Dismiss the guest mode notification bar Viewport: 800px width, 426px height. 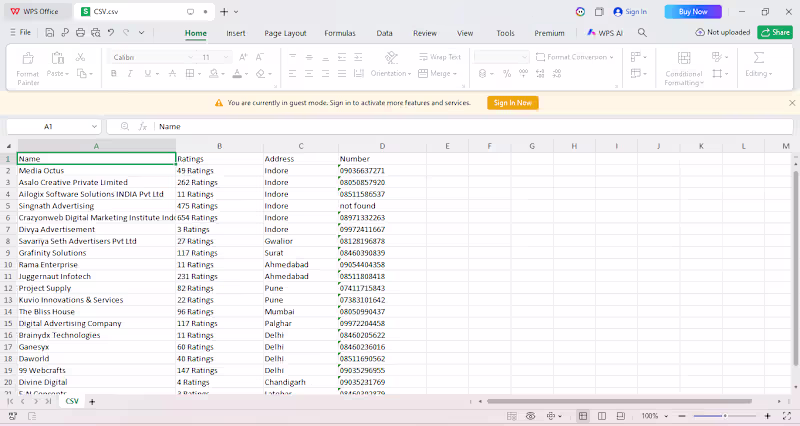[x=792, y=103]
